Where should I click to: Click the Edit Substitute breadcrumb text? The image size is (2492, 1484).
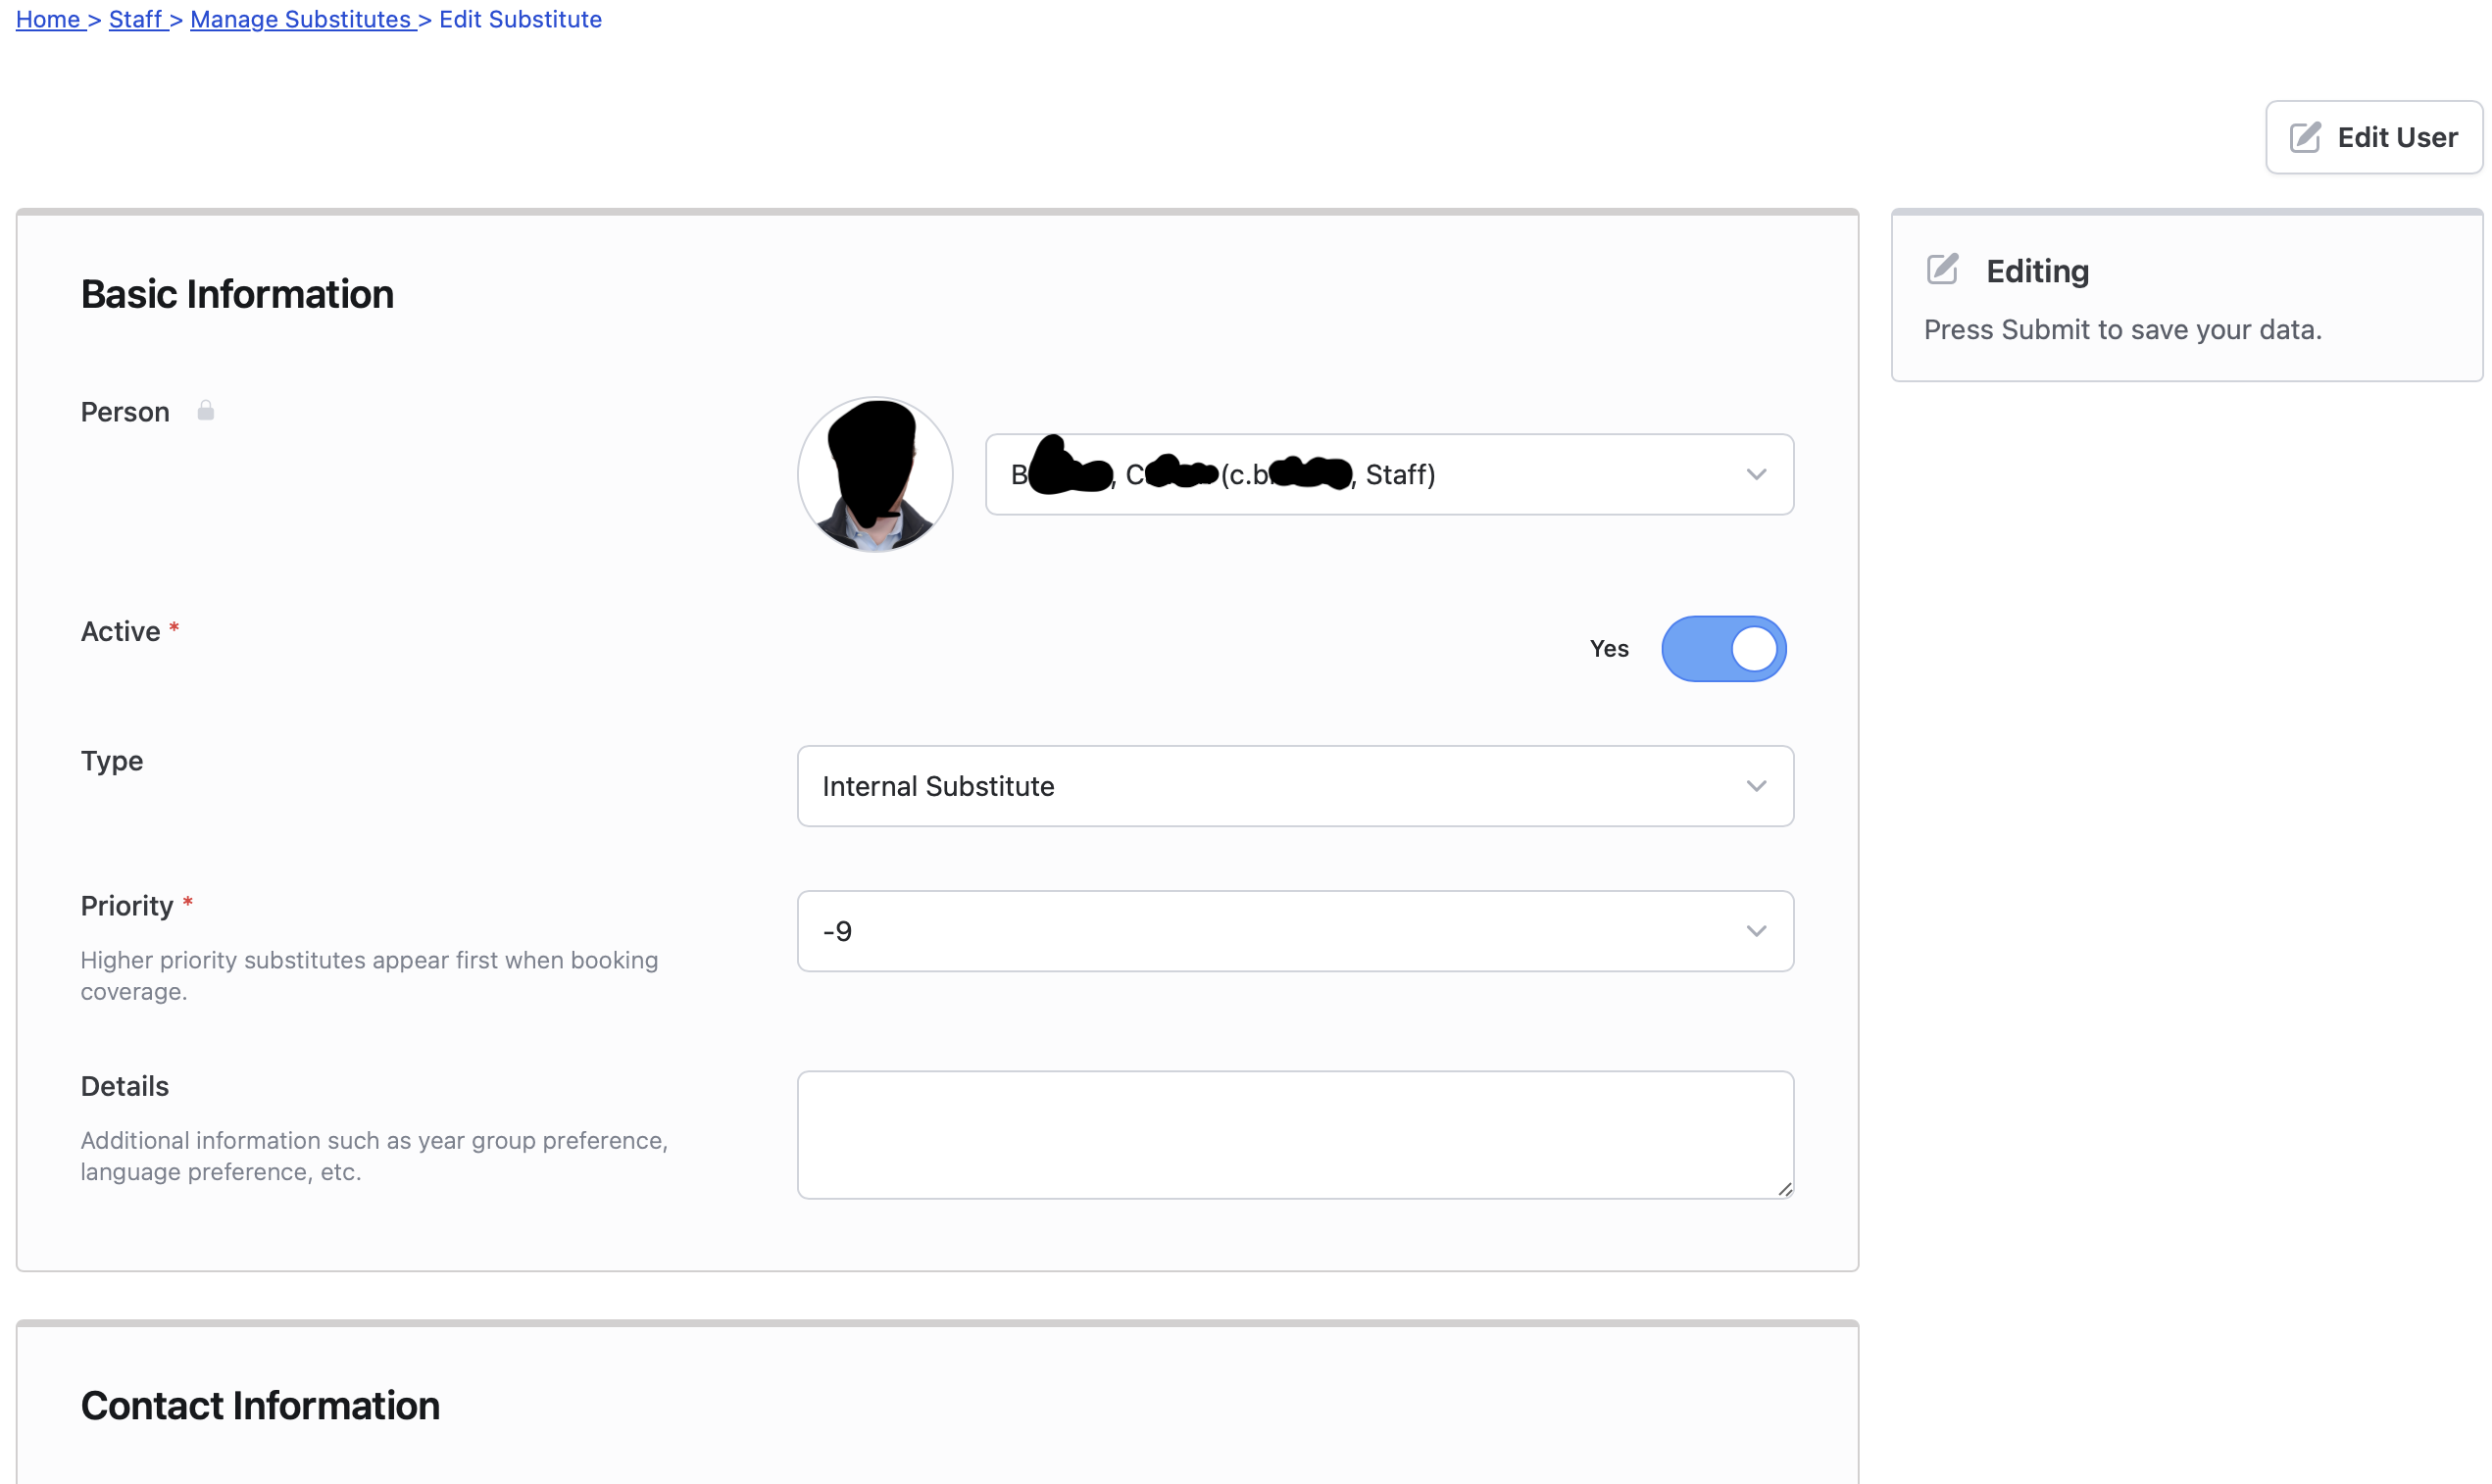520,19
